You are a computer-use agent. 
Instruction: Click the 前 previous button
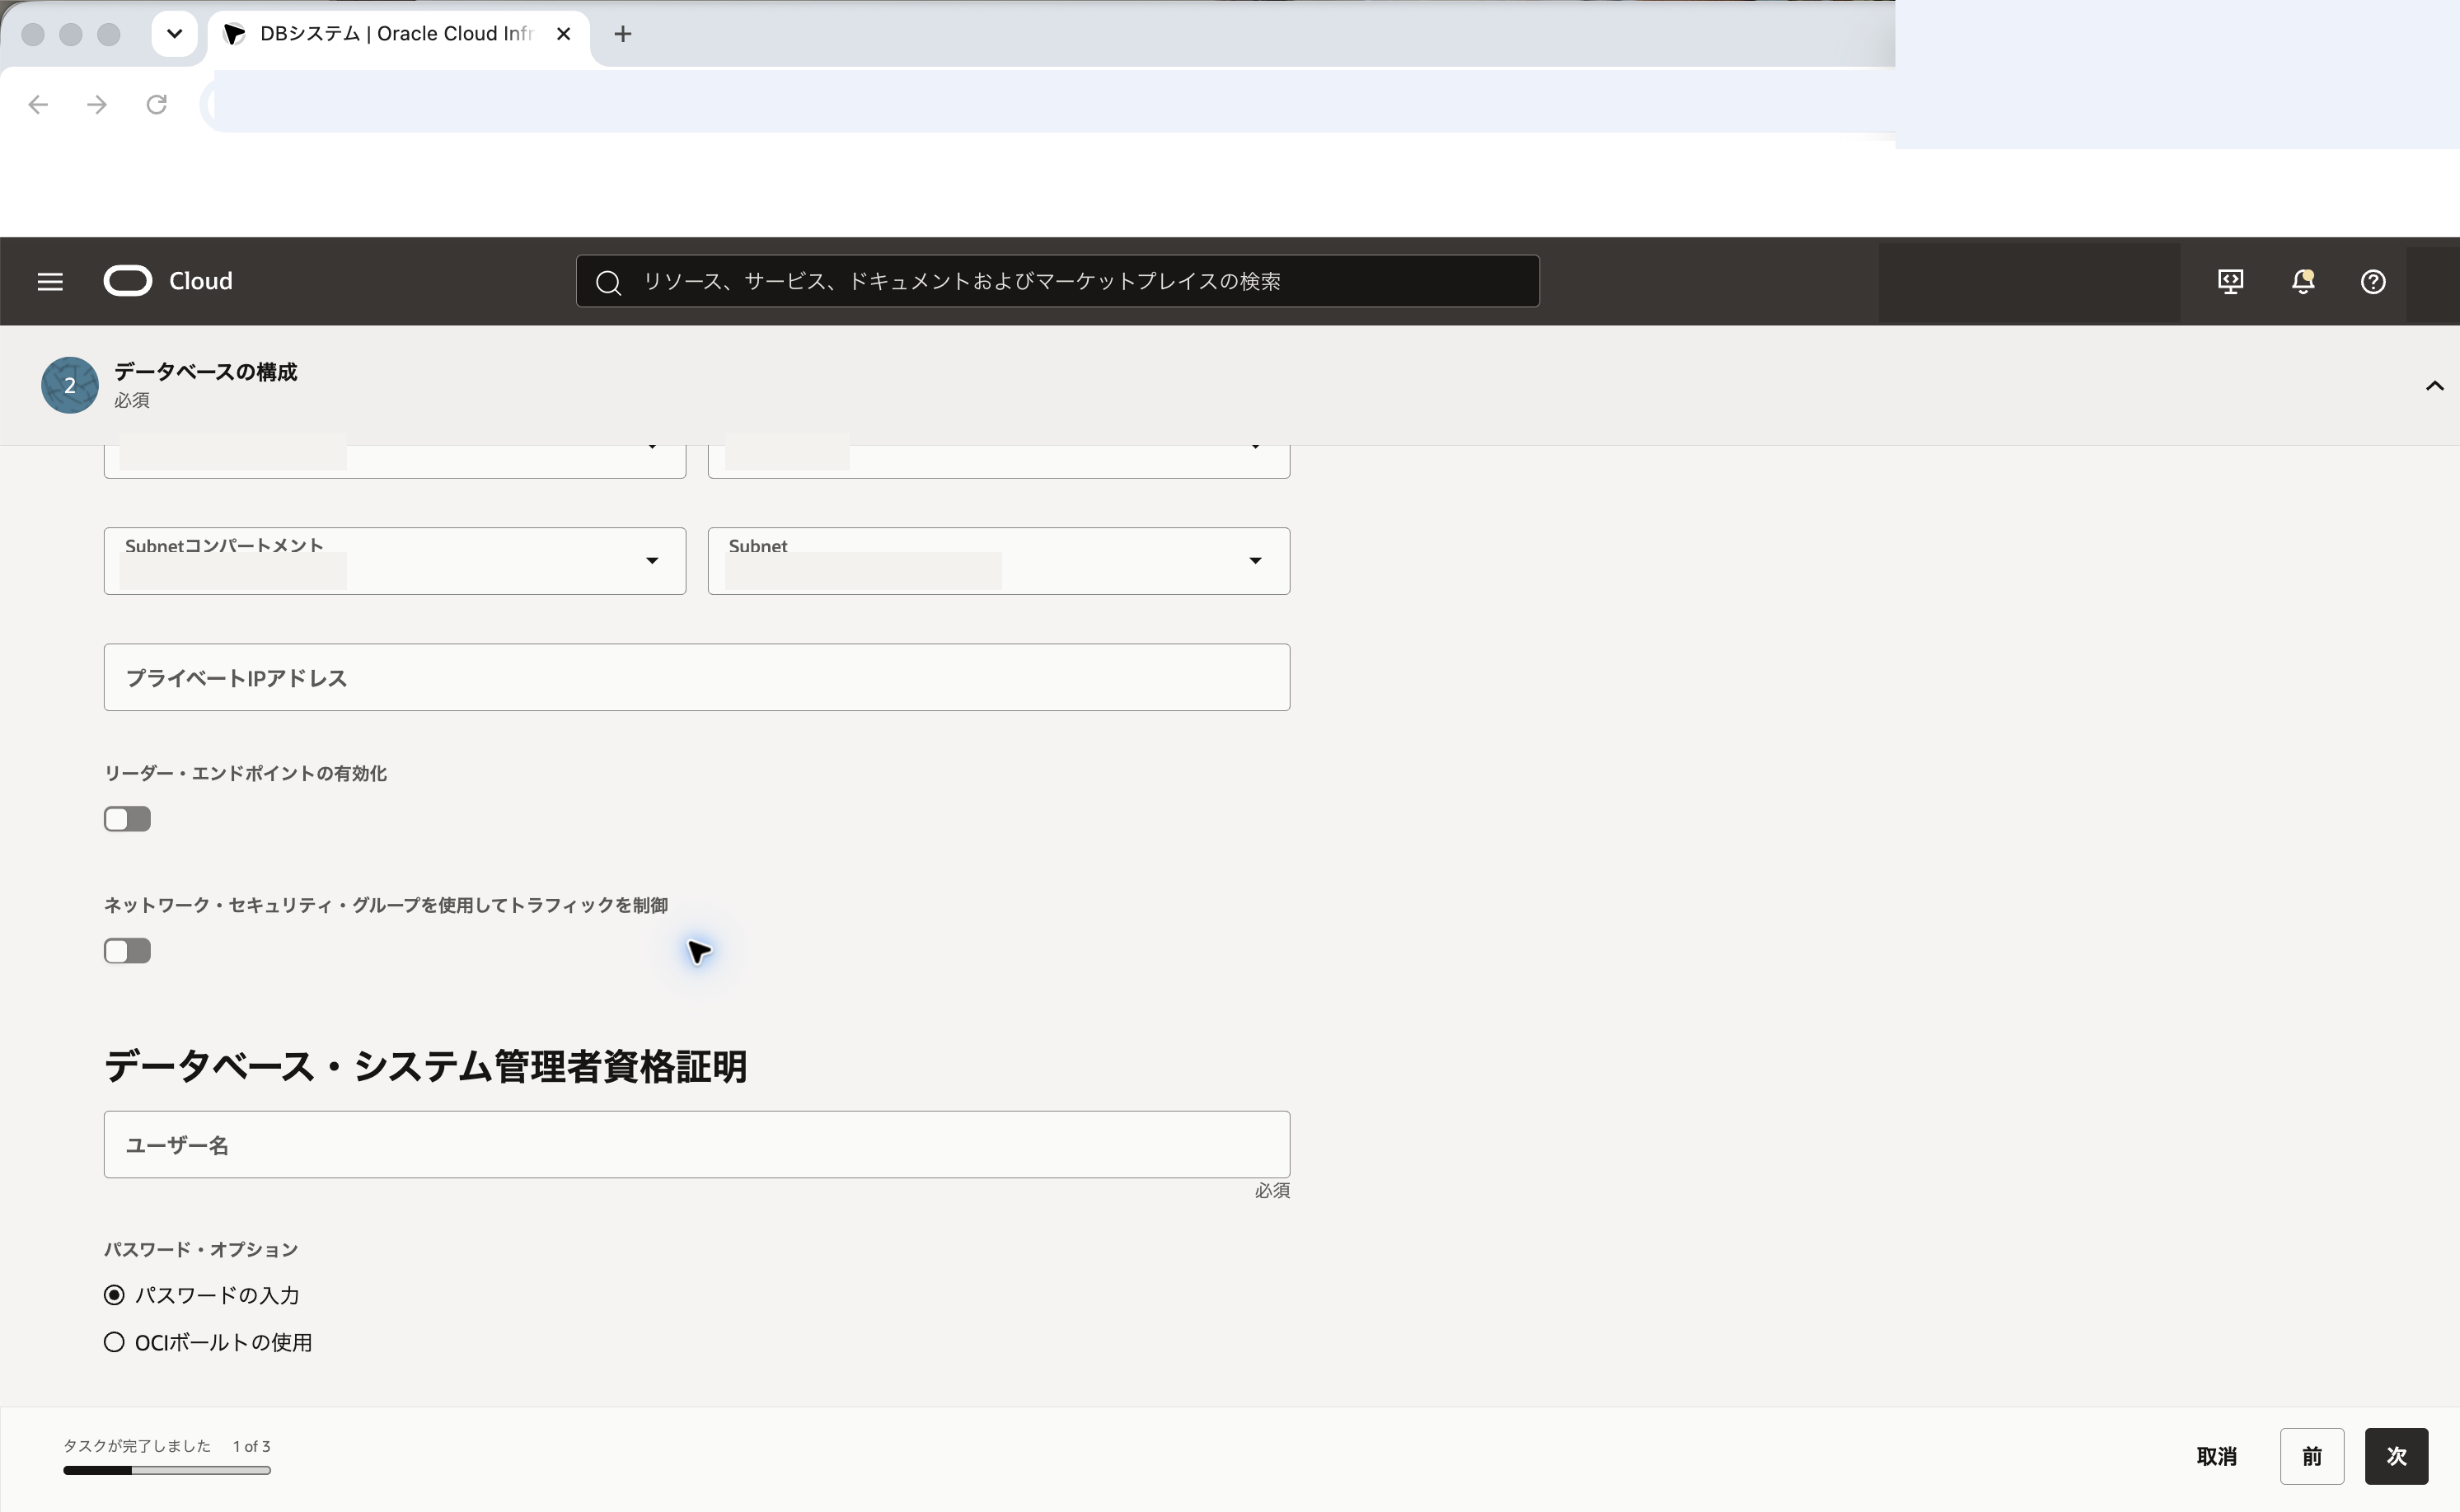[2312, 1456]
